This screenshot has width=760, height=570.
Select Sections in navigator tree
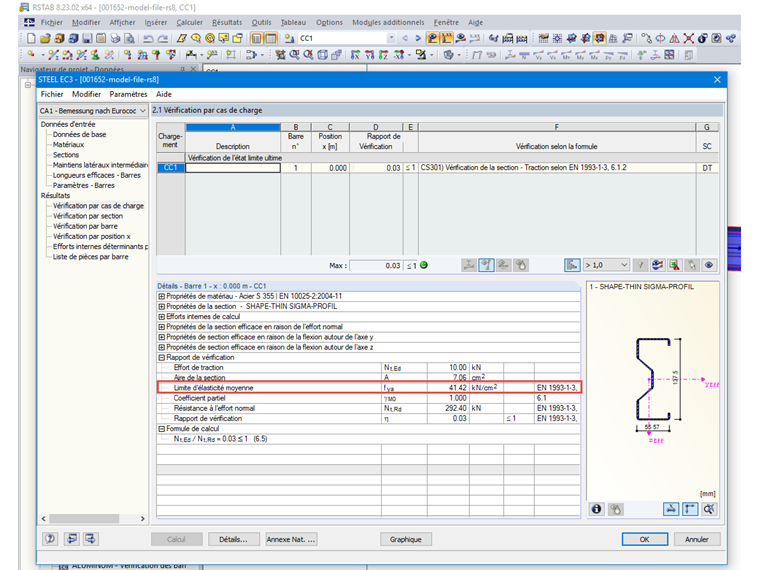click(x=66, y=155)
